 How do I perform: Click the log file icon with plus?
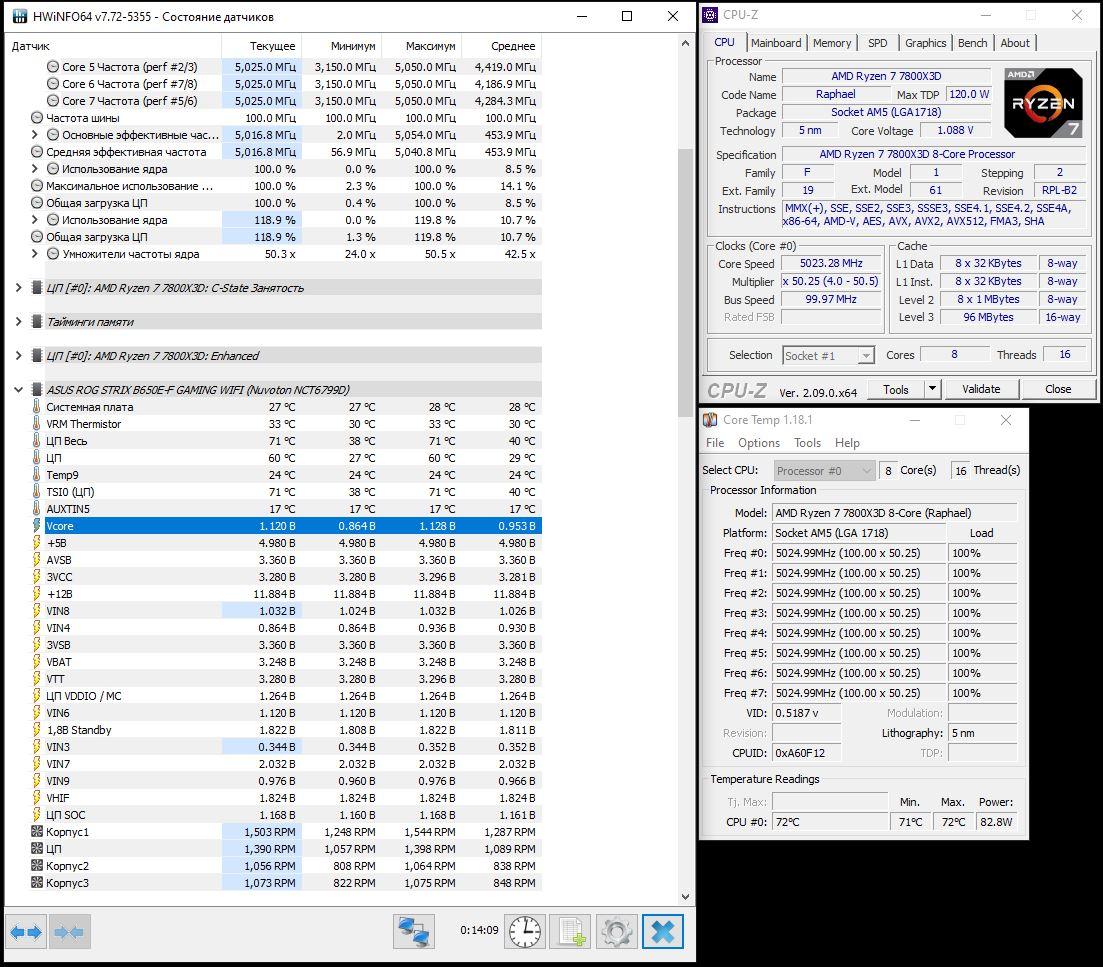point(571,931)
